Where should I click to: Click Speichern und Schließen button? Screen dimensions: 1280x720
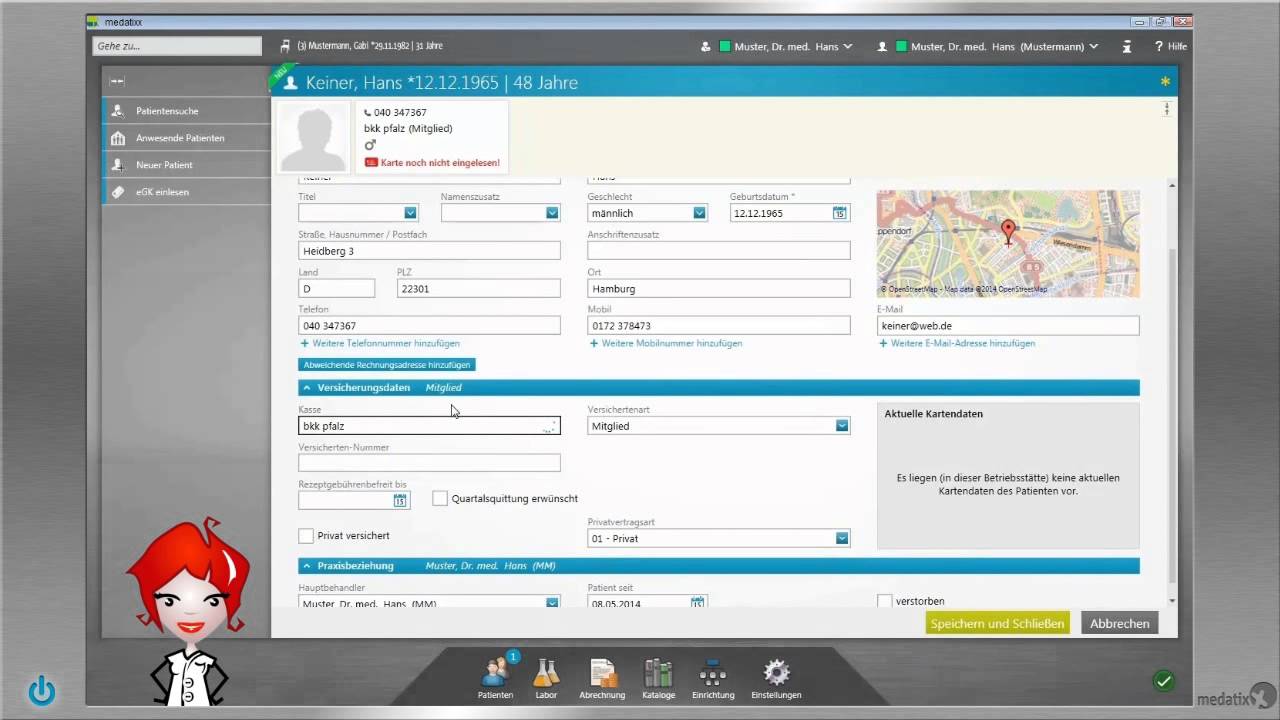click(997, 623)
